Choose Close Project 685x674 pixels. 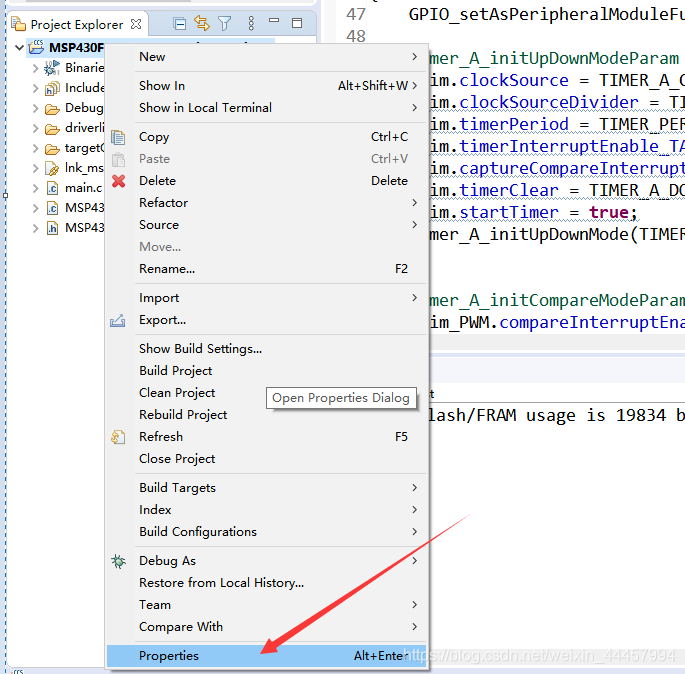click(x=266, y=459)
